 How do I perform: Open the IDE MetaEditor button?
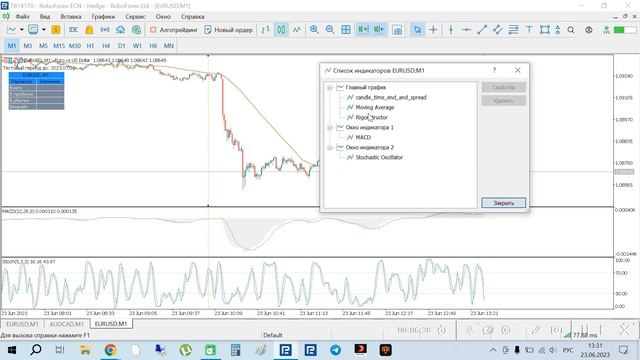pyautogui.click(x=73, y=30)
